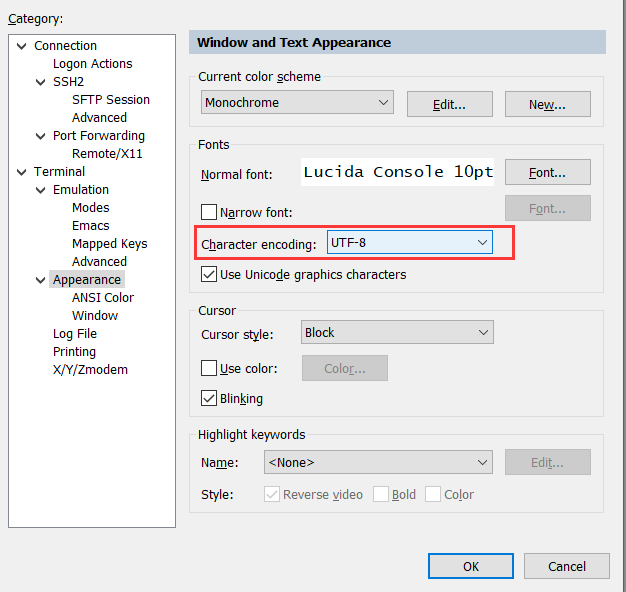The image size is (626, 592).
Task: Select Printing category
Action: pos(74,352)
